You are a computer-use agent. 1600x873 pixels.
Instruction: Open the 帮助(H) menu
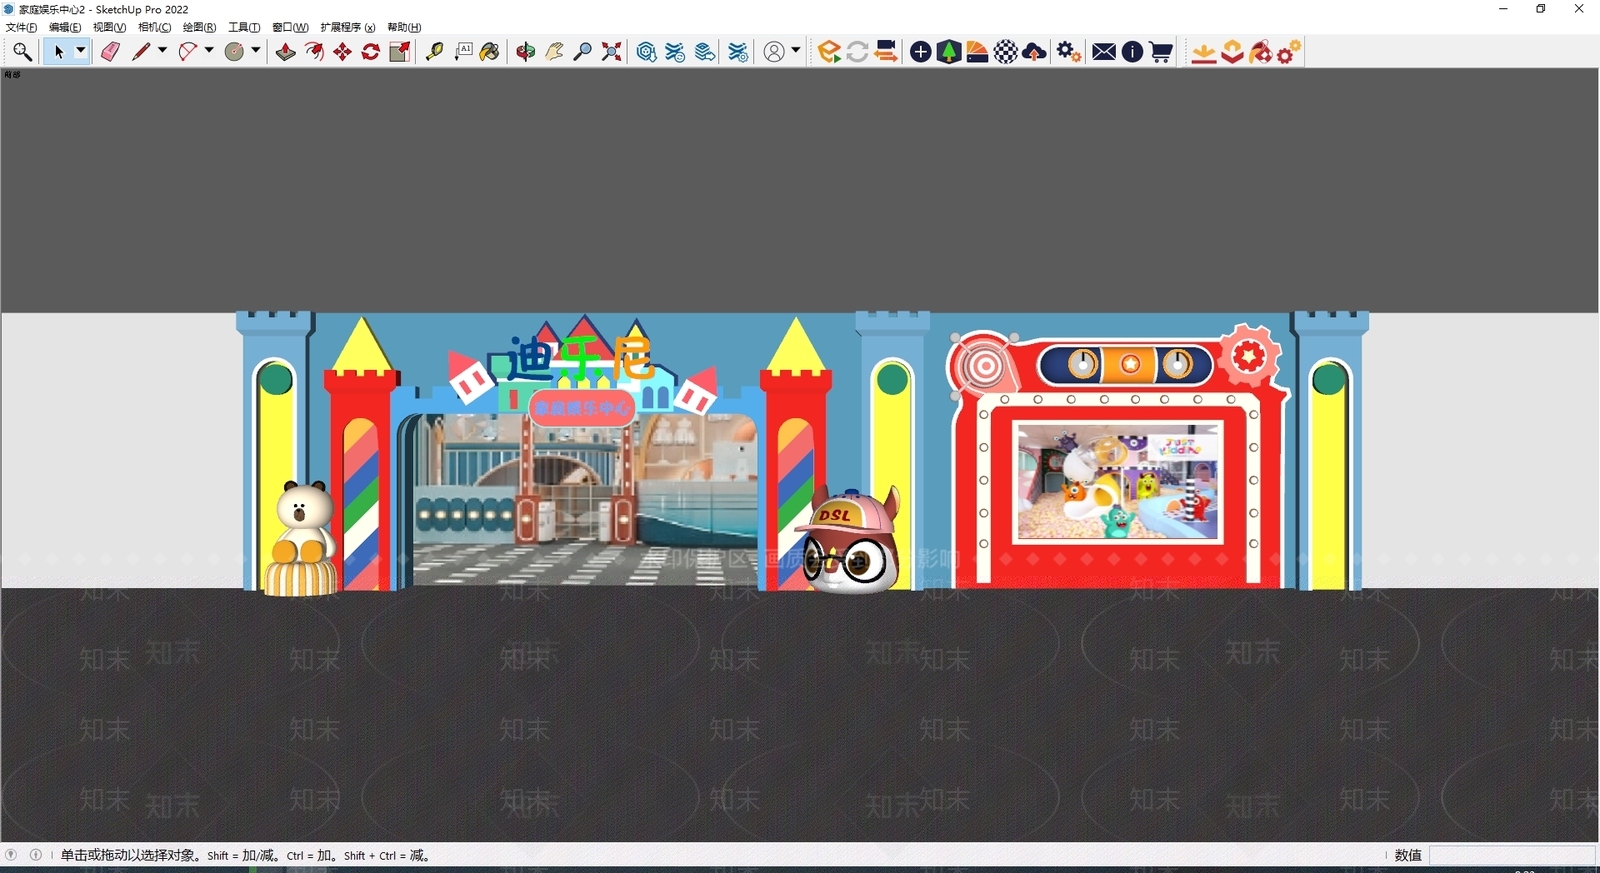pyautogui.click(x=404, y=27)
